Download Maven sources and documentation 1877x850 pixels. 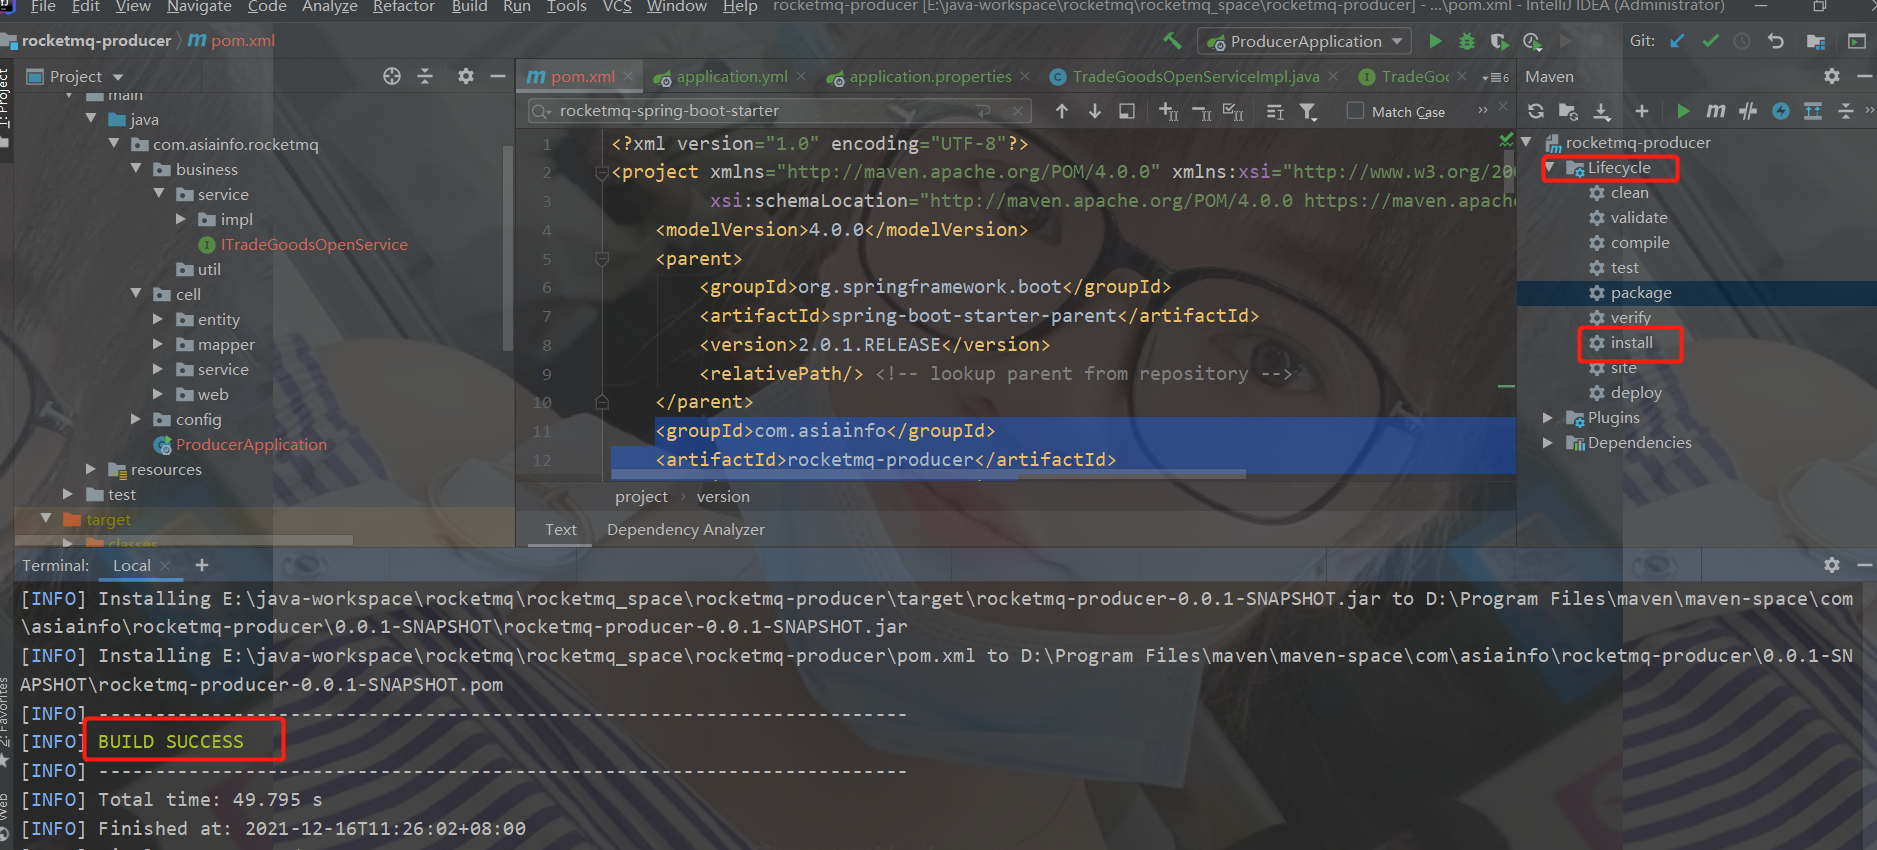[x=1602, y=111]
